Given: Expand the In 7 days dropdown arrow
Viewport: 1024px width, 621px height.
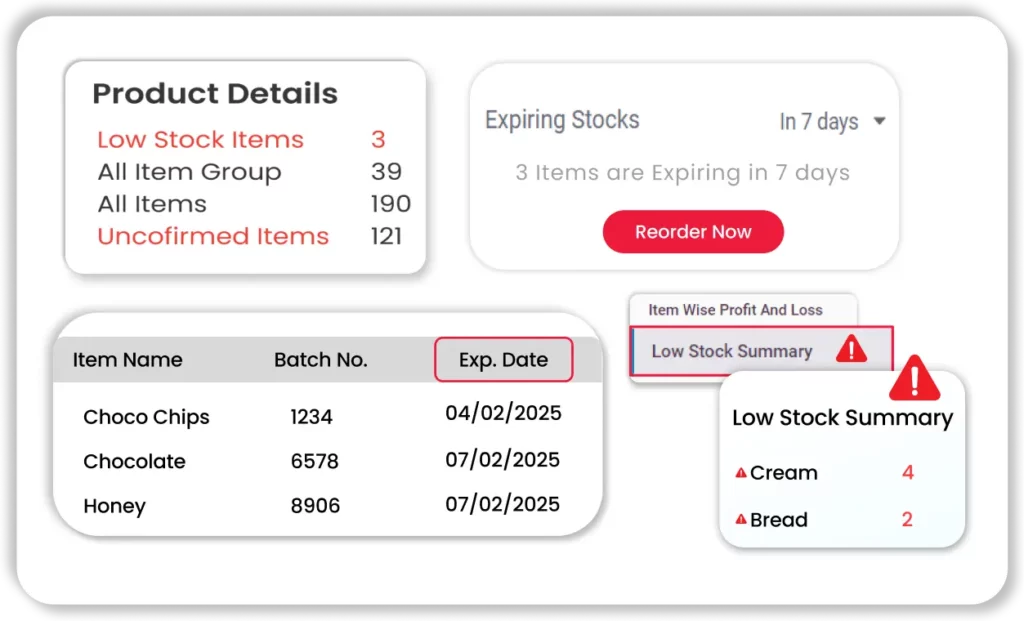Looking at the screenshot, I should [879, 121].
